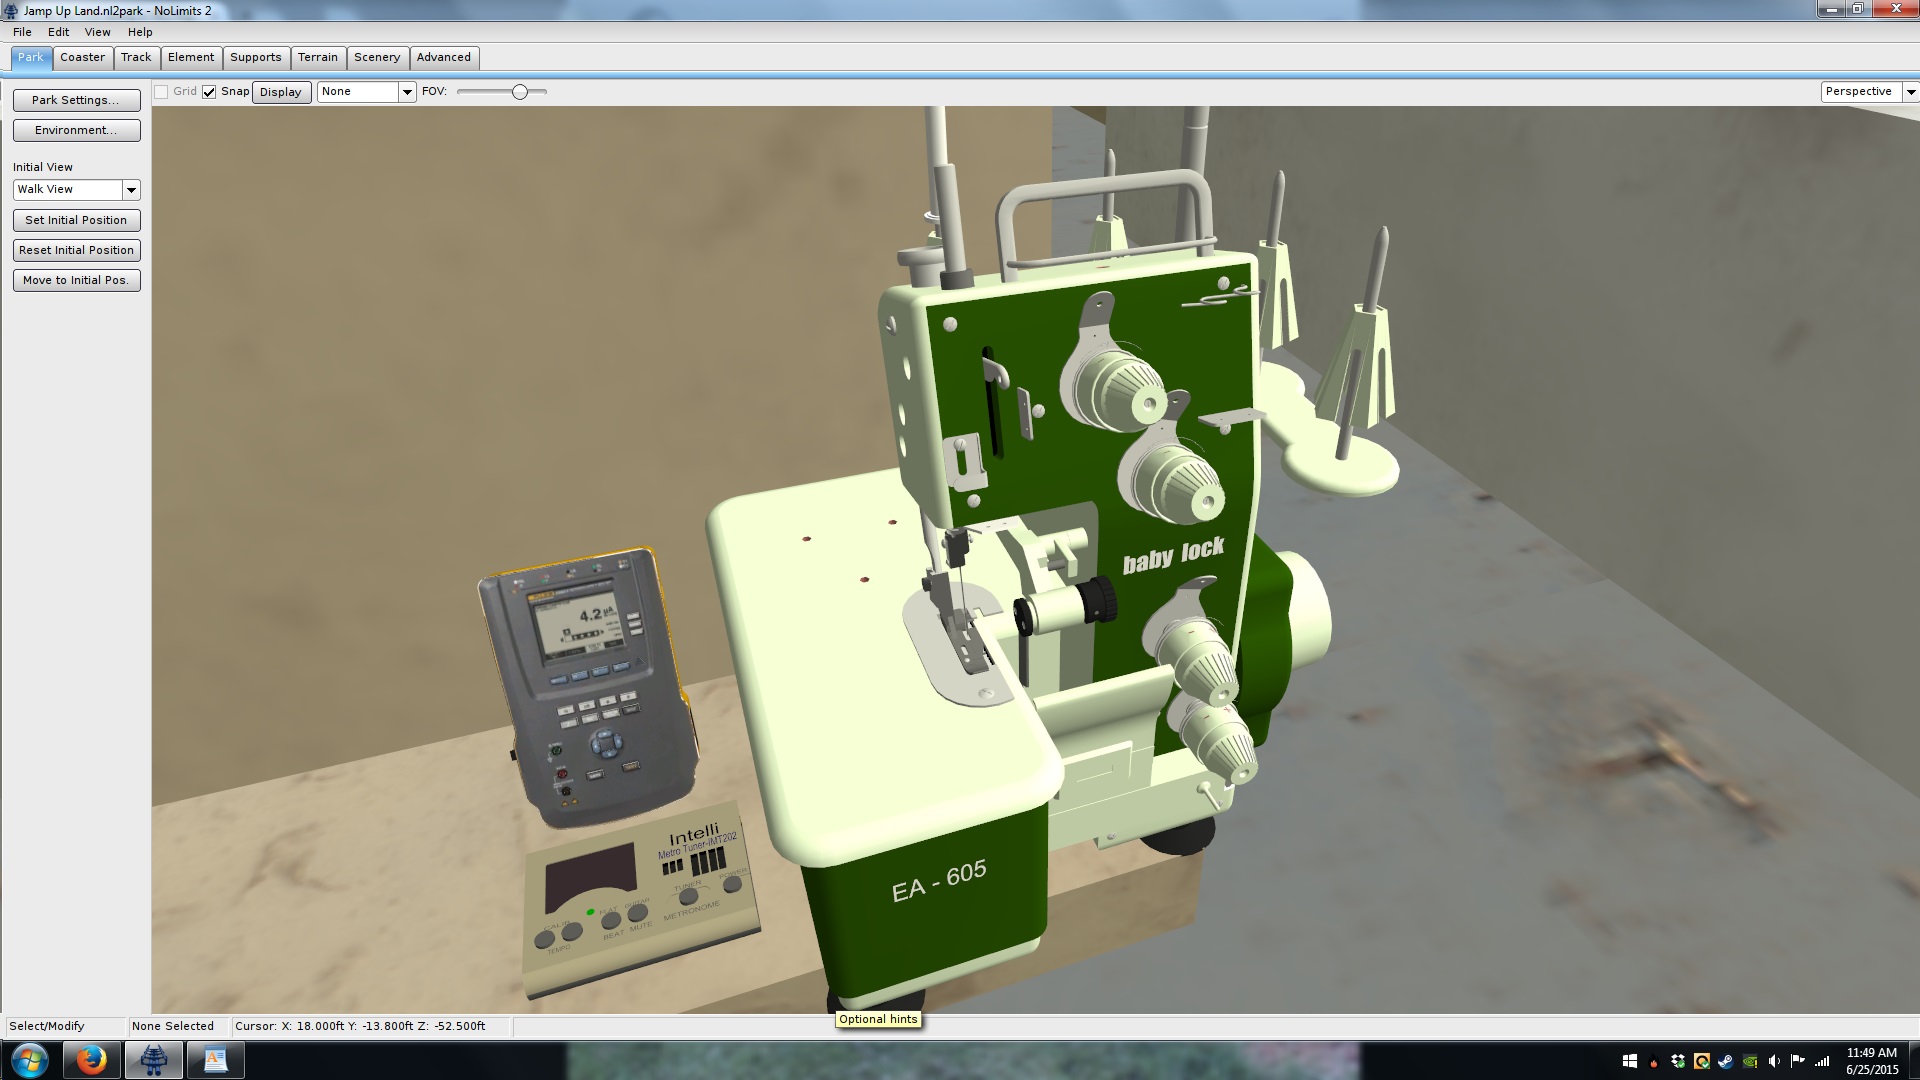The image size is (1920, 1080).
Task: Open the volume speaker icon
Action: 1774,1061
